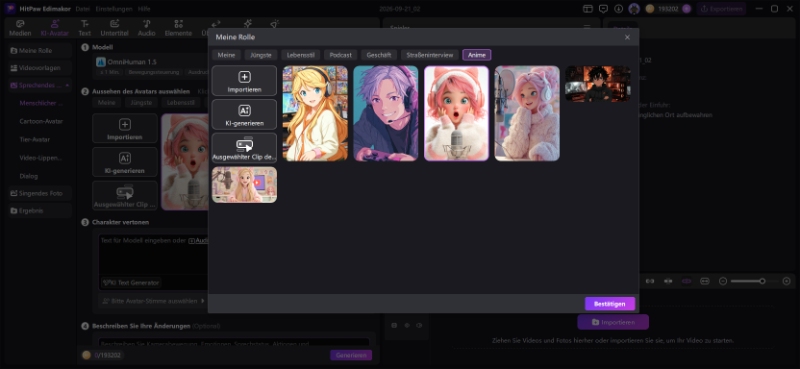
Task: Click the Text für Modell eingeben field
Action: point(153,254)
